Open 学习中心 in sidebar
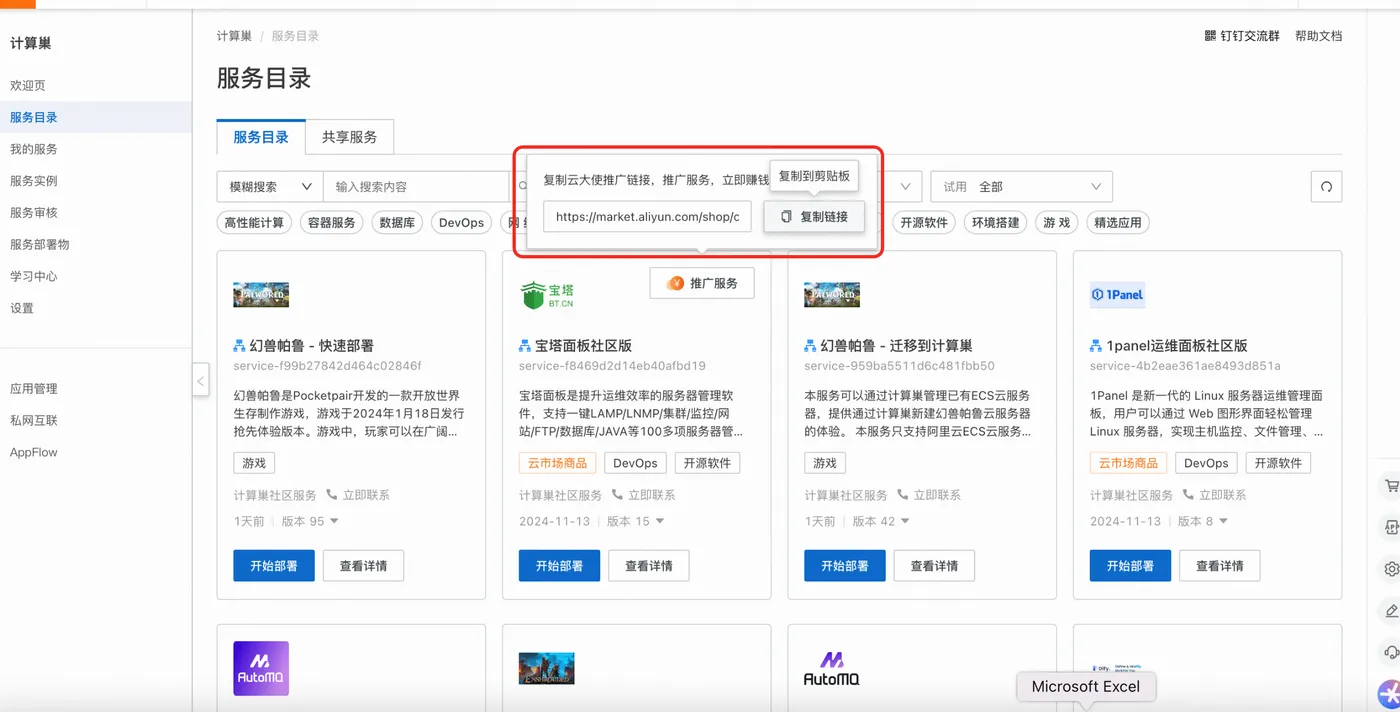The image size is (1400, 712). click(x=34, y=277)
